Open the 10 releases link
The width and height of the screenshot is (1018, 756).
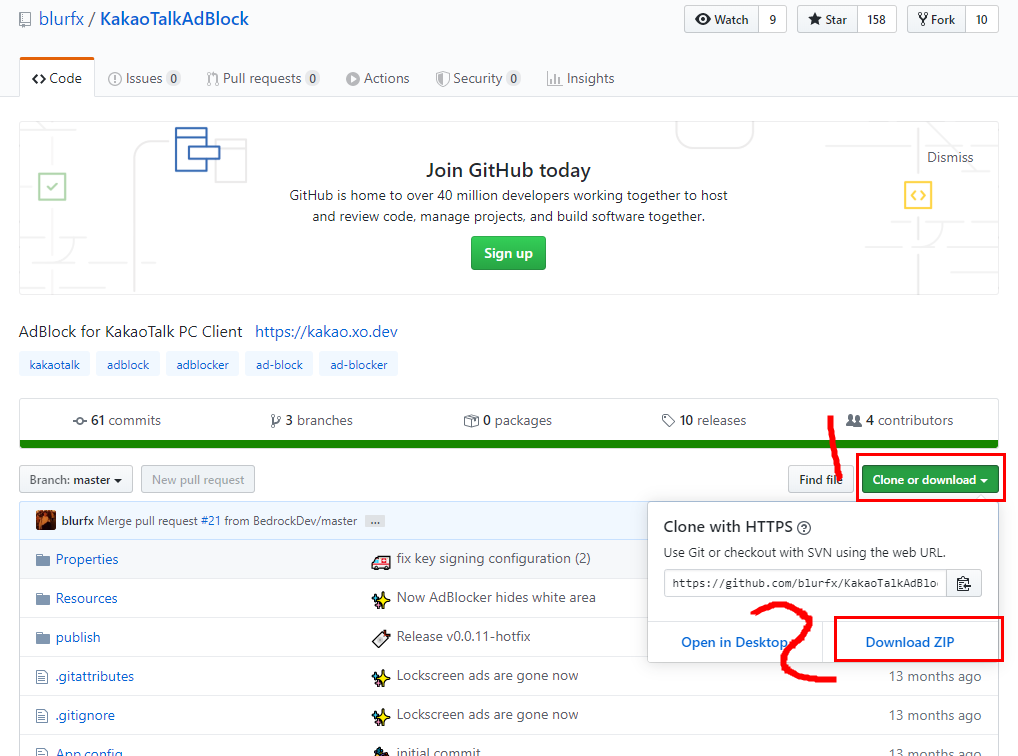(x=704, y=420)
